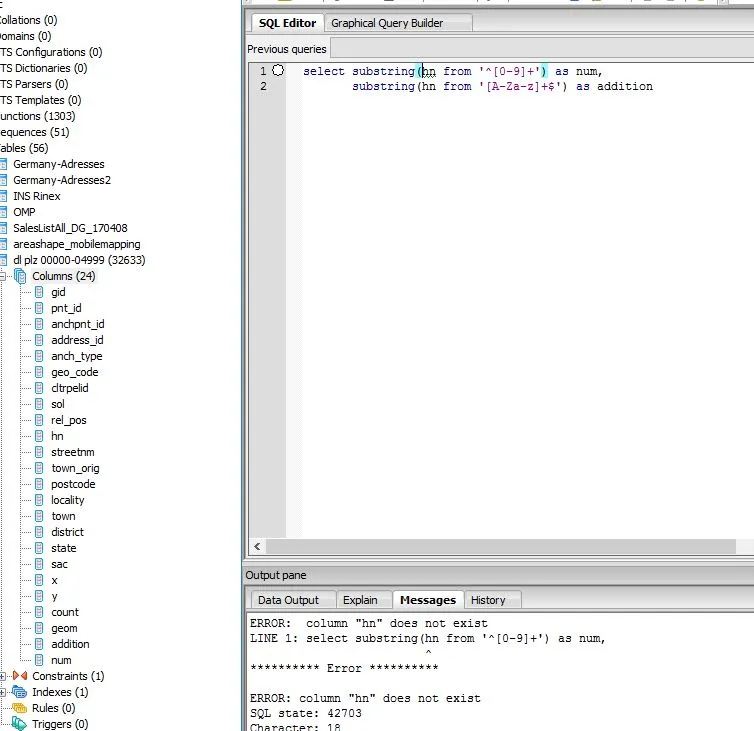Click the gid column icon
The height and width of the screenshot is (731, 754).
[39, 292]
